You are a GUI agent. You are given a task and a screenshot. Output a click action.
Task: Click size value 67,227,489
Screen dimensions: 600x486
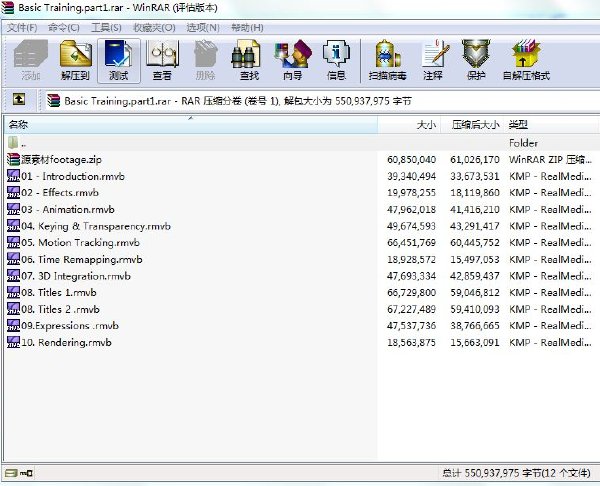(411, 309)
